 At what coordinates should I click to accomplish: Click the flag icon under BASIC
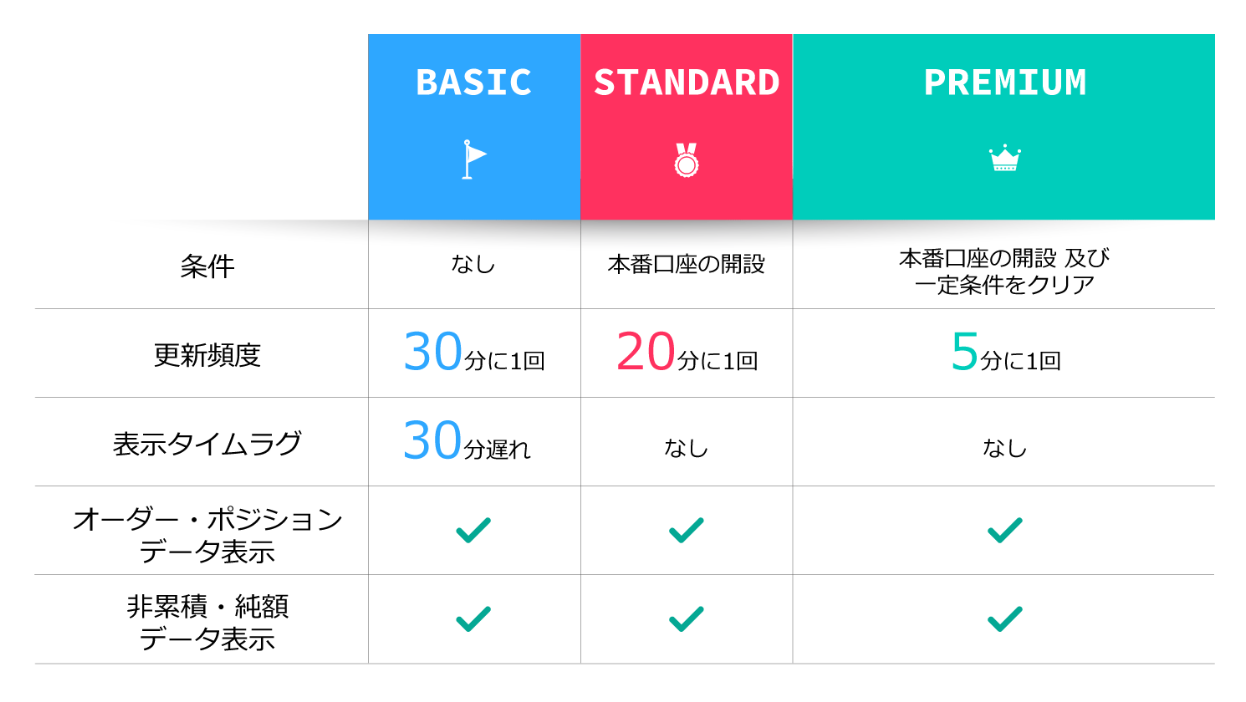(473, 160)
